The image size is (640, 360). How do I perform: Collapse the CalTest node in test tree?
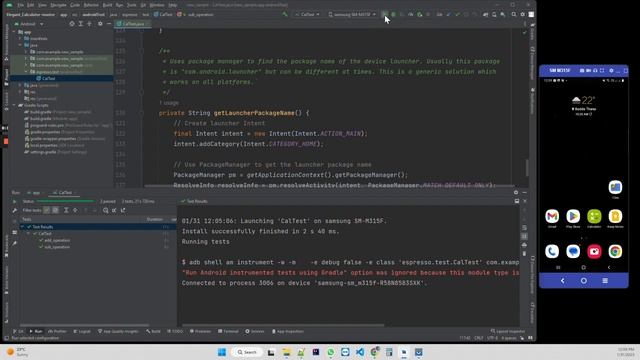tap(29, 233)
